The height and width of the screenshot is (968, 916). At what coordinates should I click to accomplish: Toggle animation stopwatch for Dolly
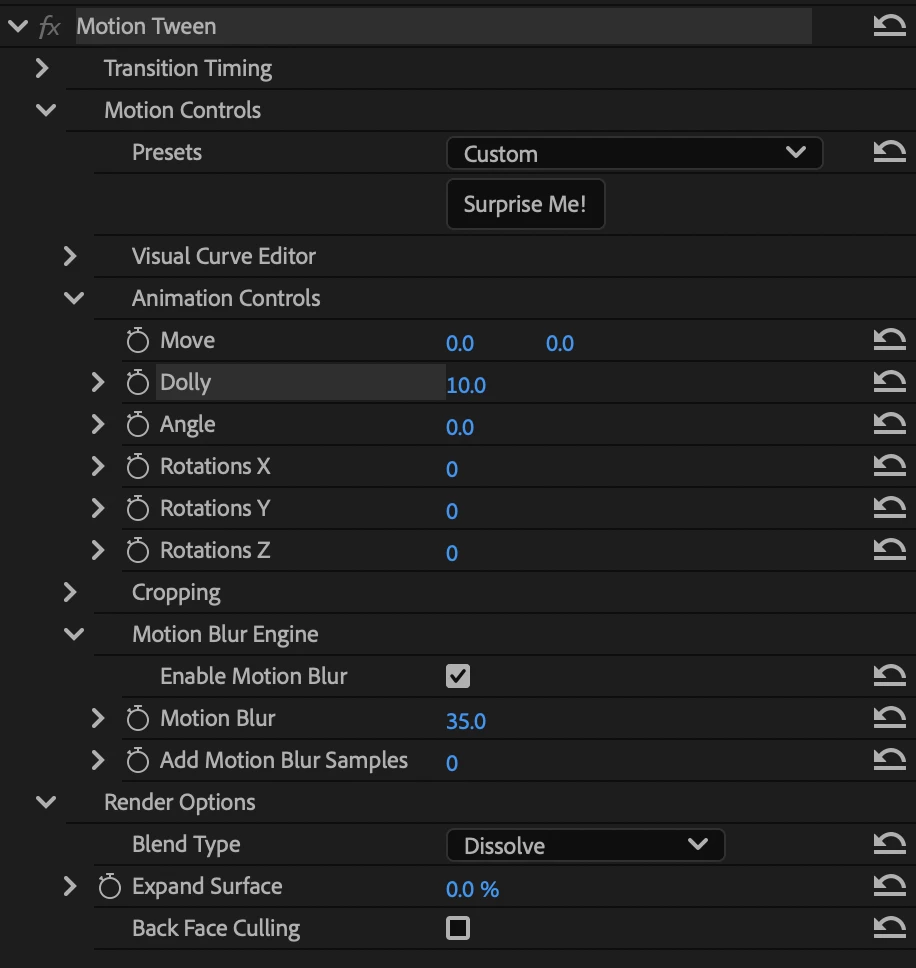click(138, 382)
